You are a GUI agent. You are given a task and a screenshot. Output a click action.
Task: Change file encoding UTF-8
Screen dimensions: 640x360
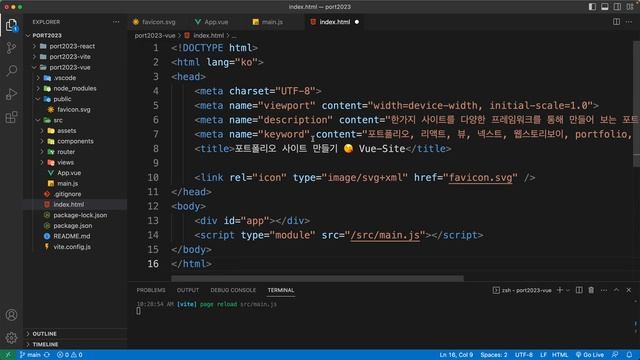(x=524, y=355)
